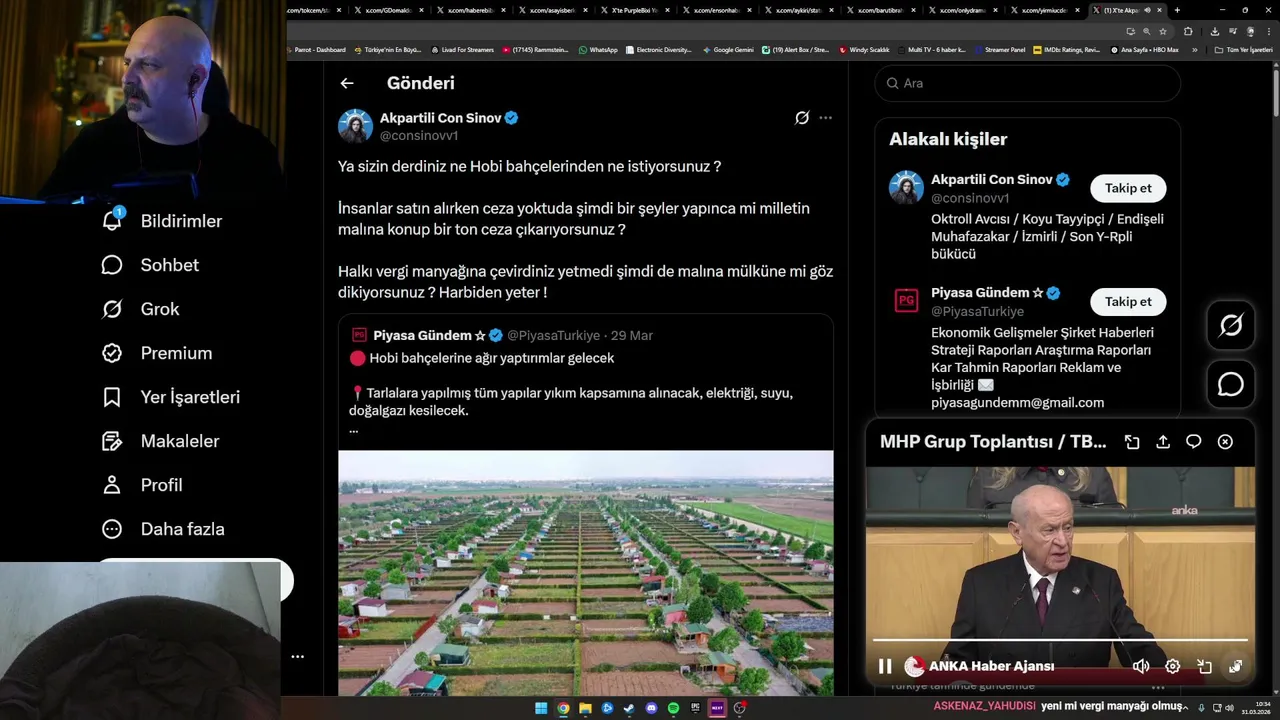Screen dimensions: 1280x720
Task: Open hobby gardens aerial photo
Action: (585, 573)
